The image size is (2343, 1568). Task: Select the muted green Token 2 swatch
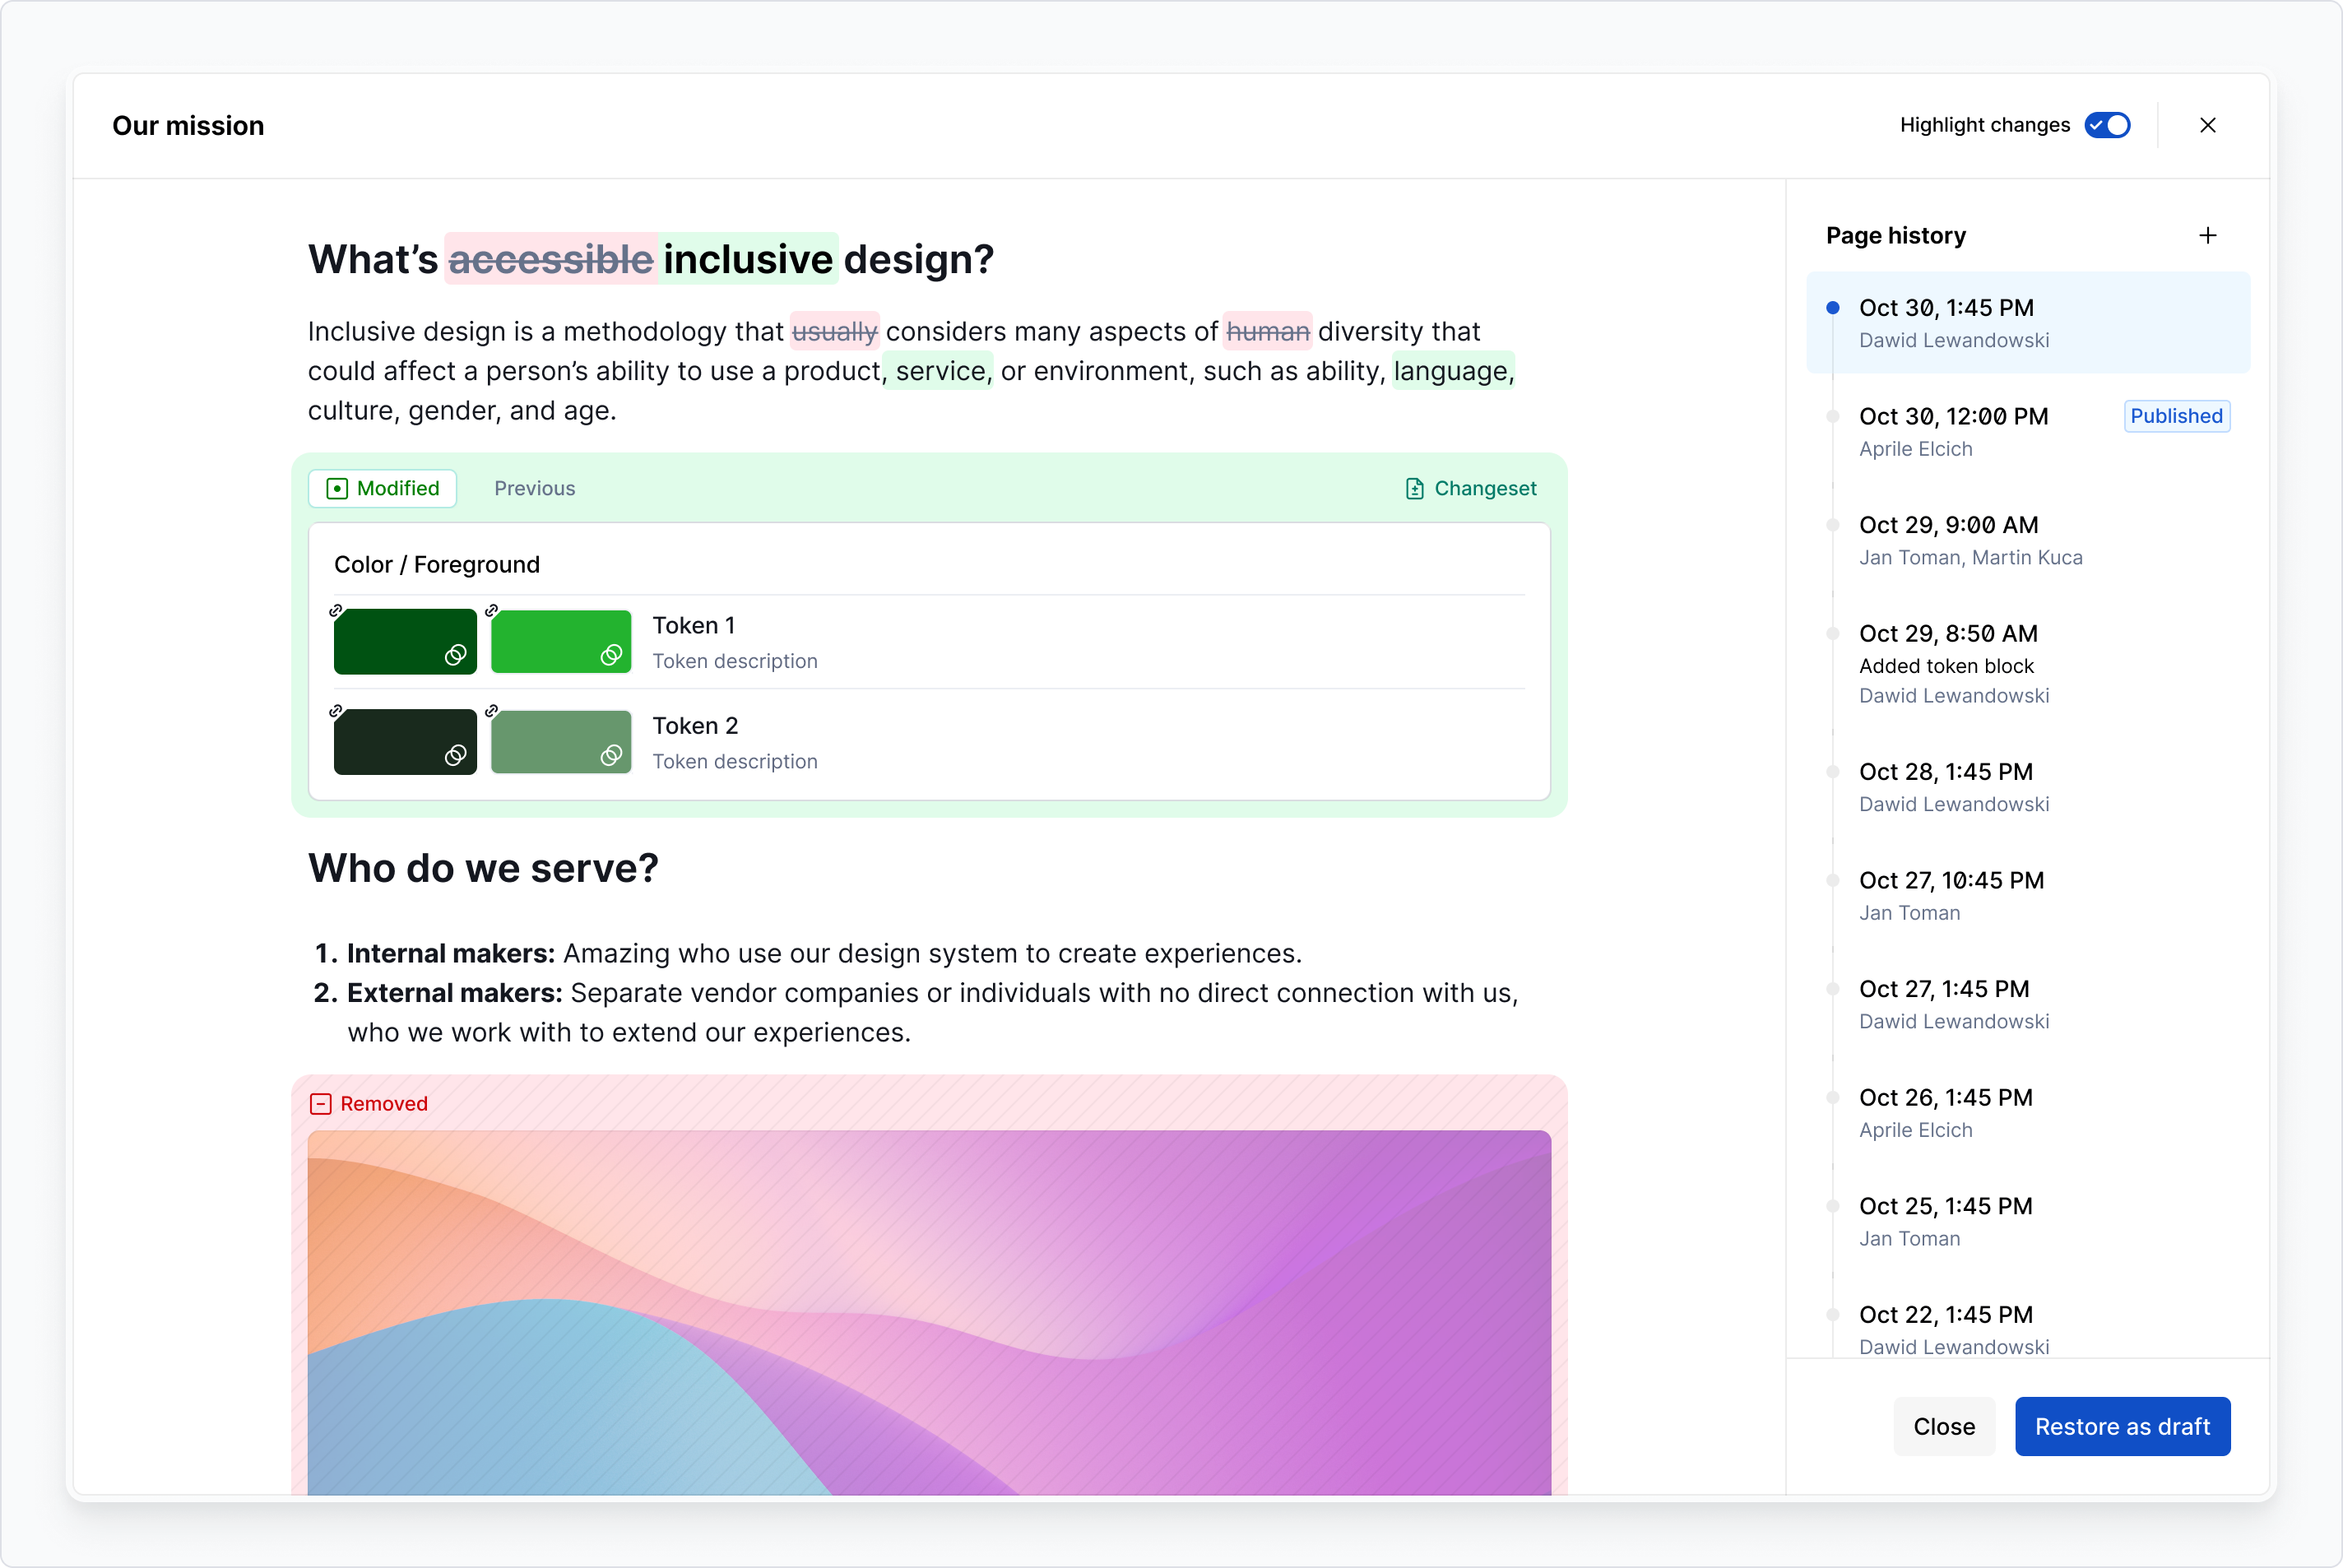[561, 741]
